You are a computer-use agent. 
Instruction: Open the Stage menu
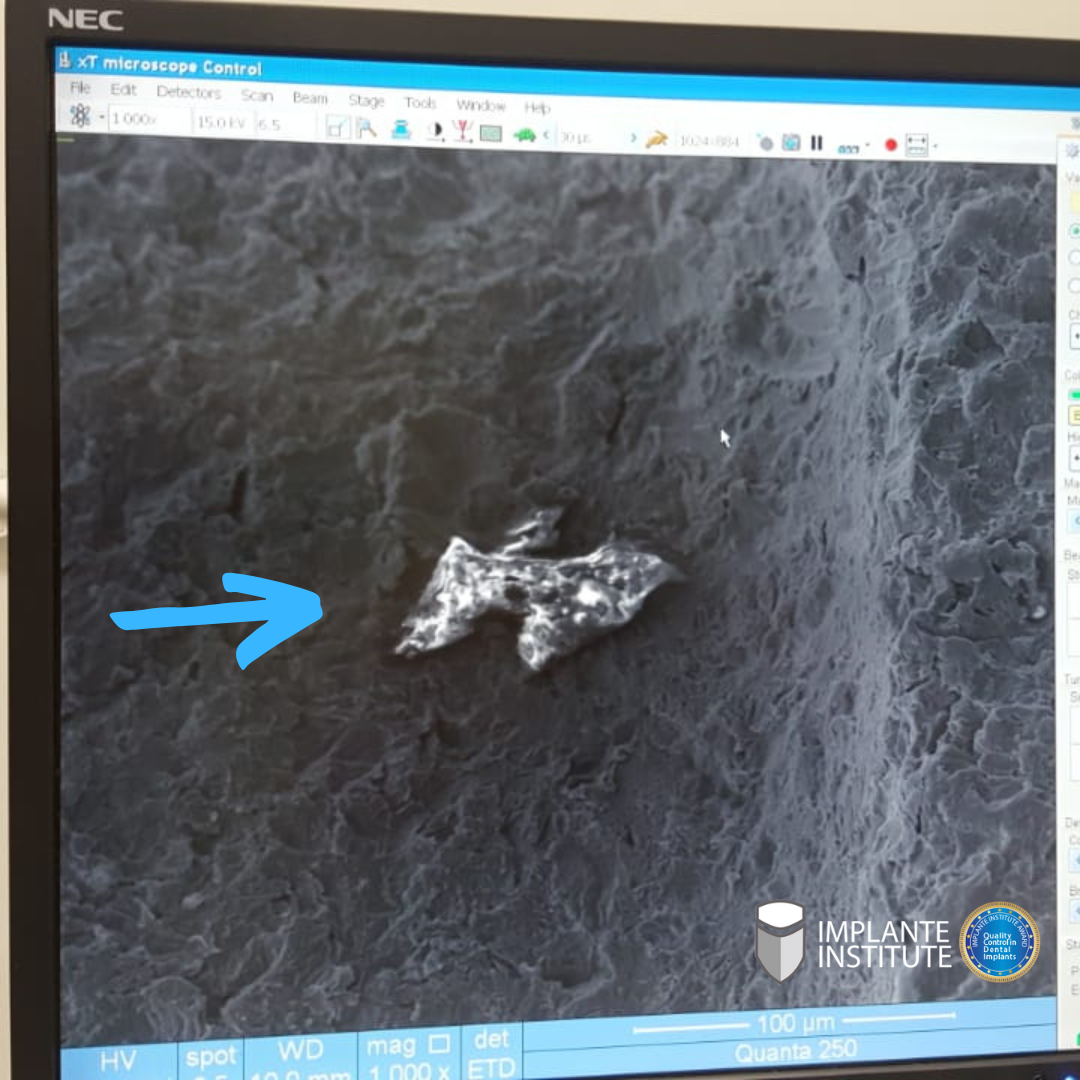pyautogui.click(x=366, y=101)
